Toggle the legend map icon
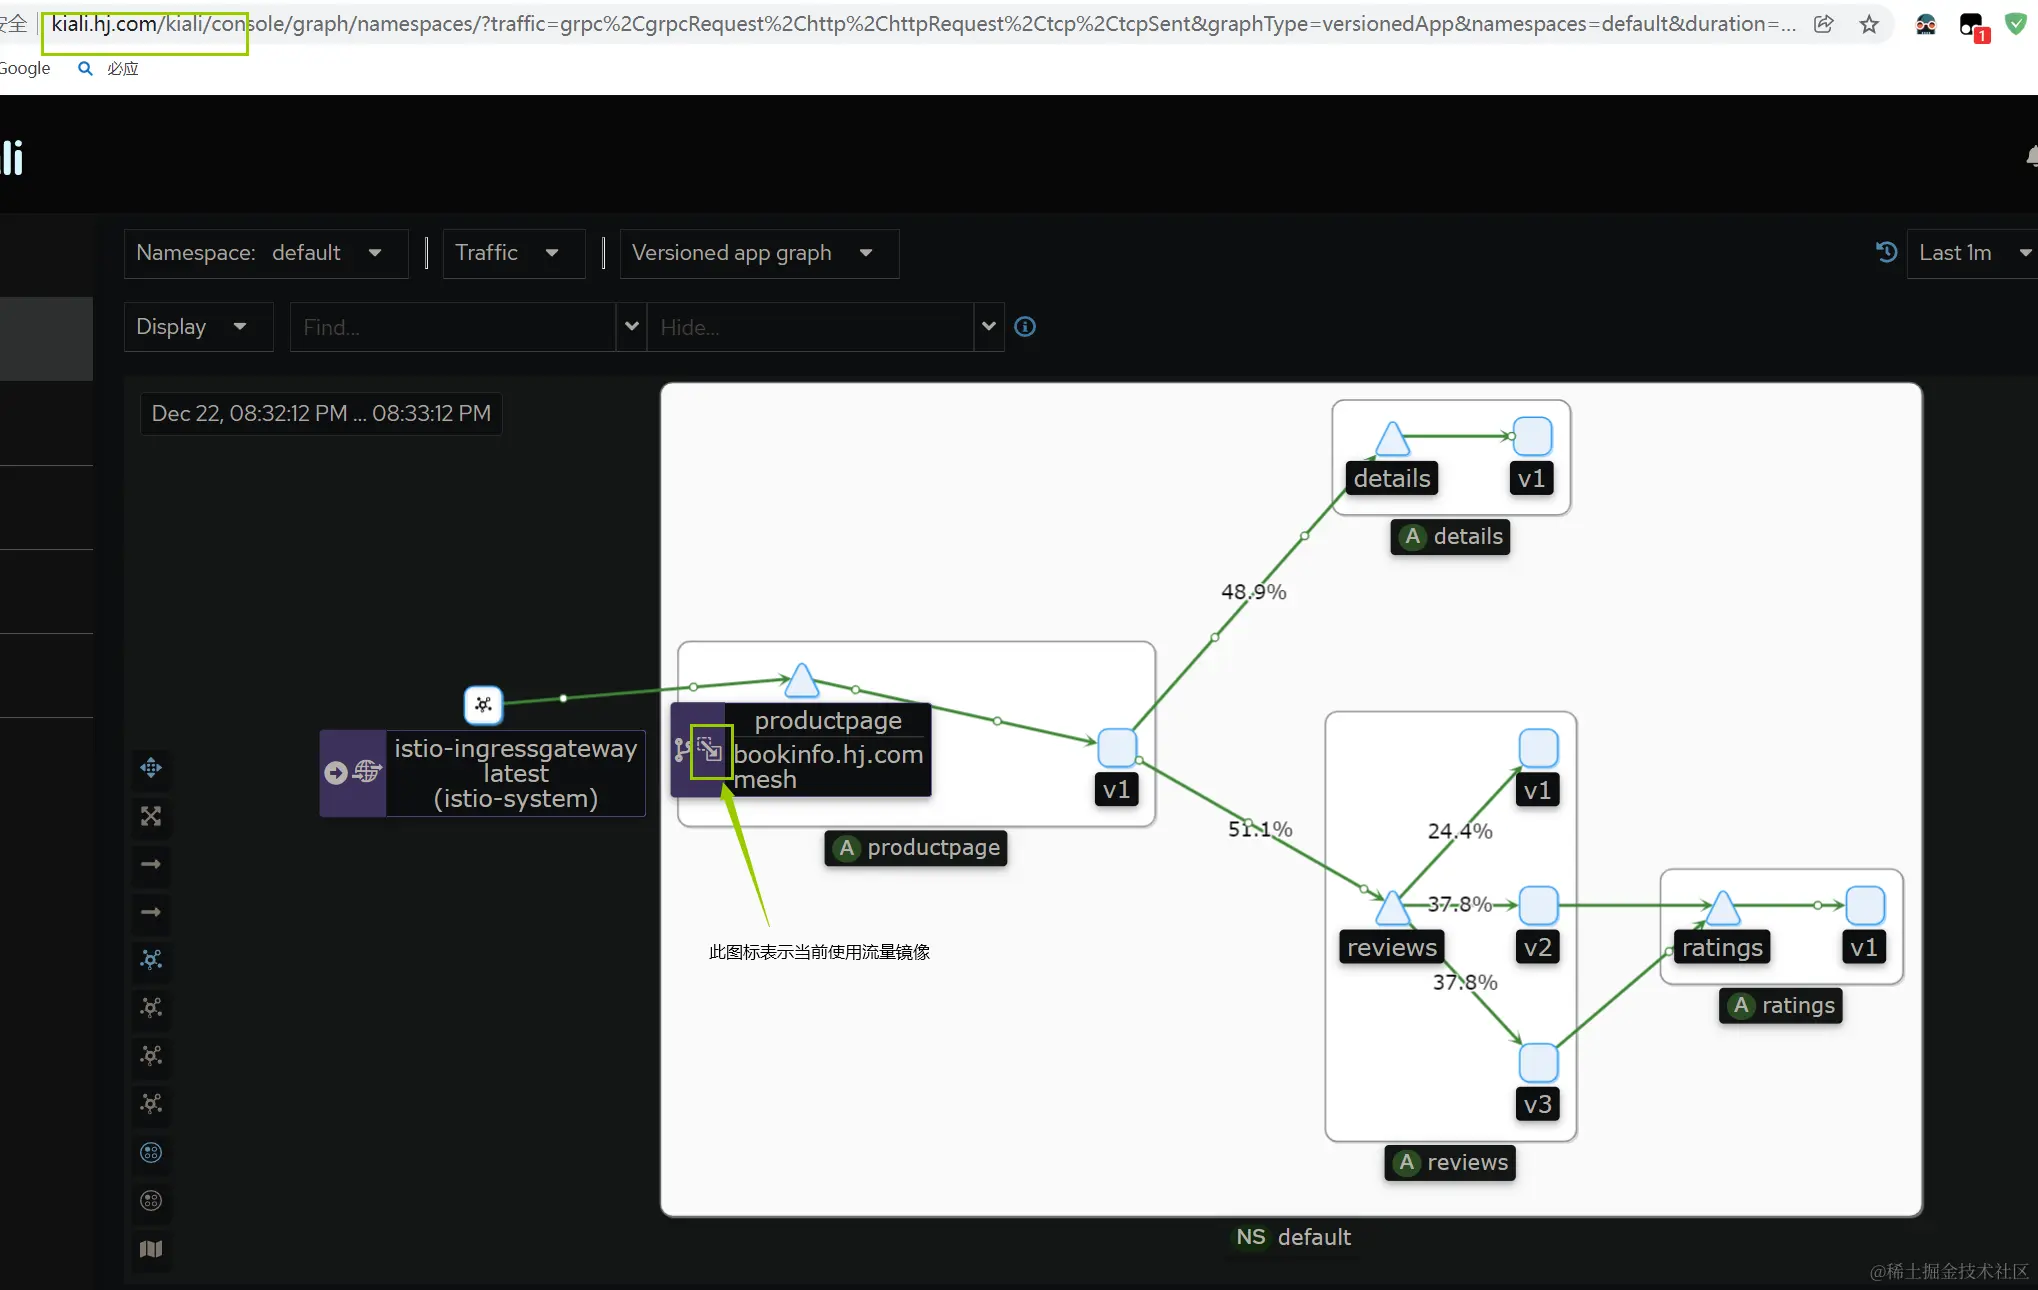Viewport: 2038px width, 1290px height. (x=151, y=1249)
